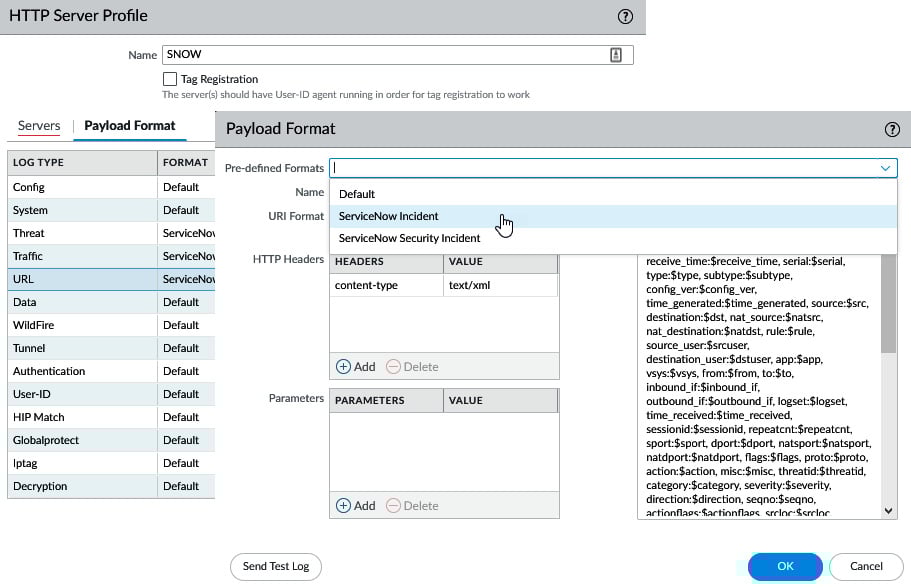Click plus icon to add HTTP header
The image size is (911, 587).
343,367
